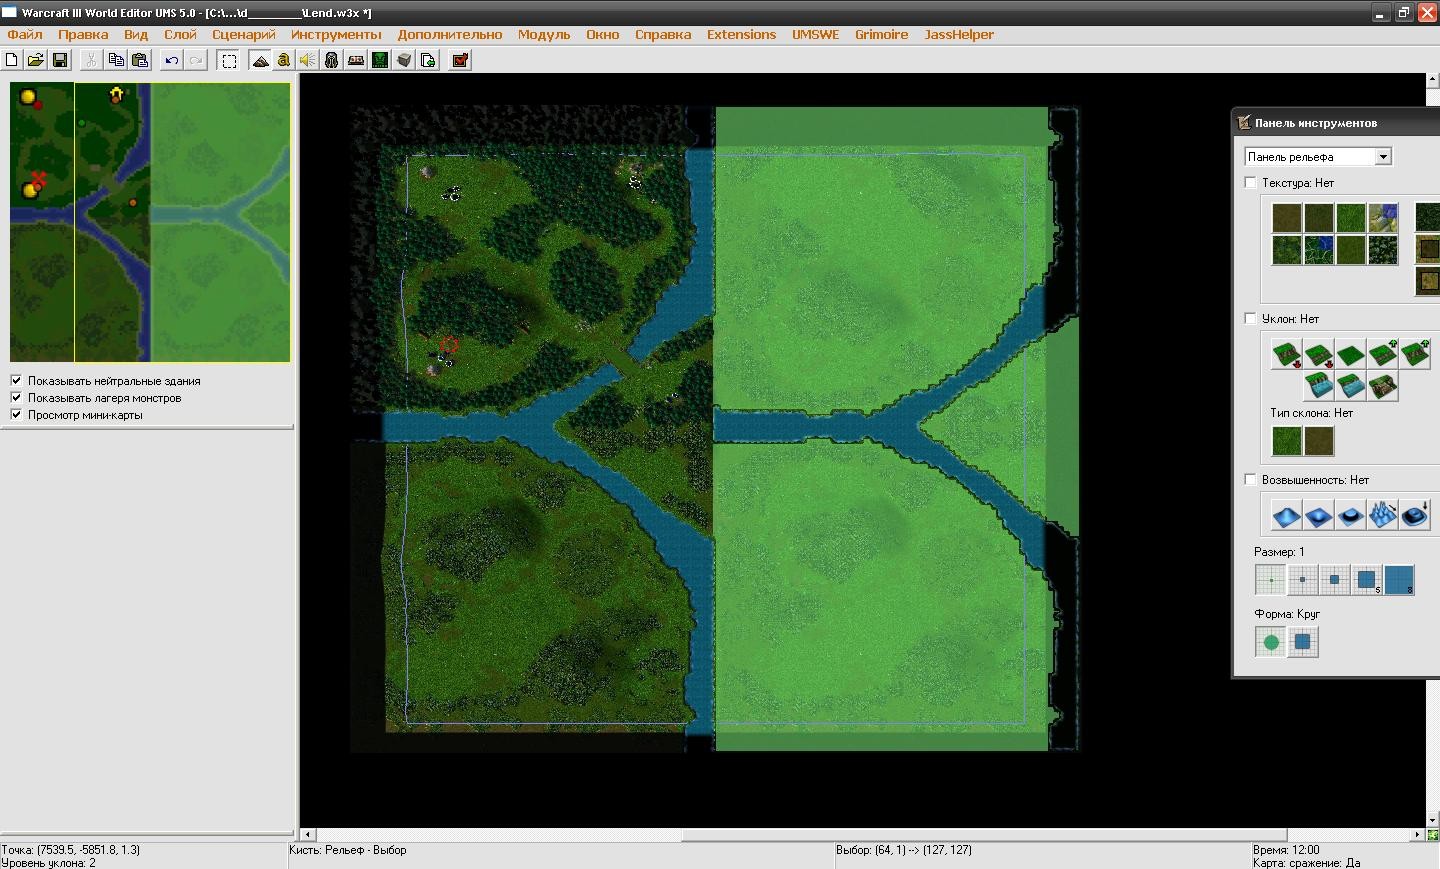Open the Object Editor helmet icon
This screenshot has height=869, width=1440.
(x=332, y=60)
